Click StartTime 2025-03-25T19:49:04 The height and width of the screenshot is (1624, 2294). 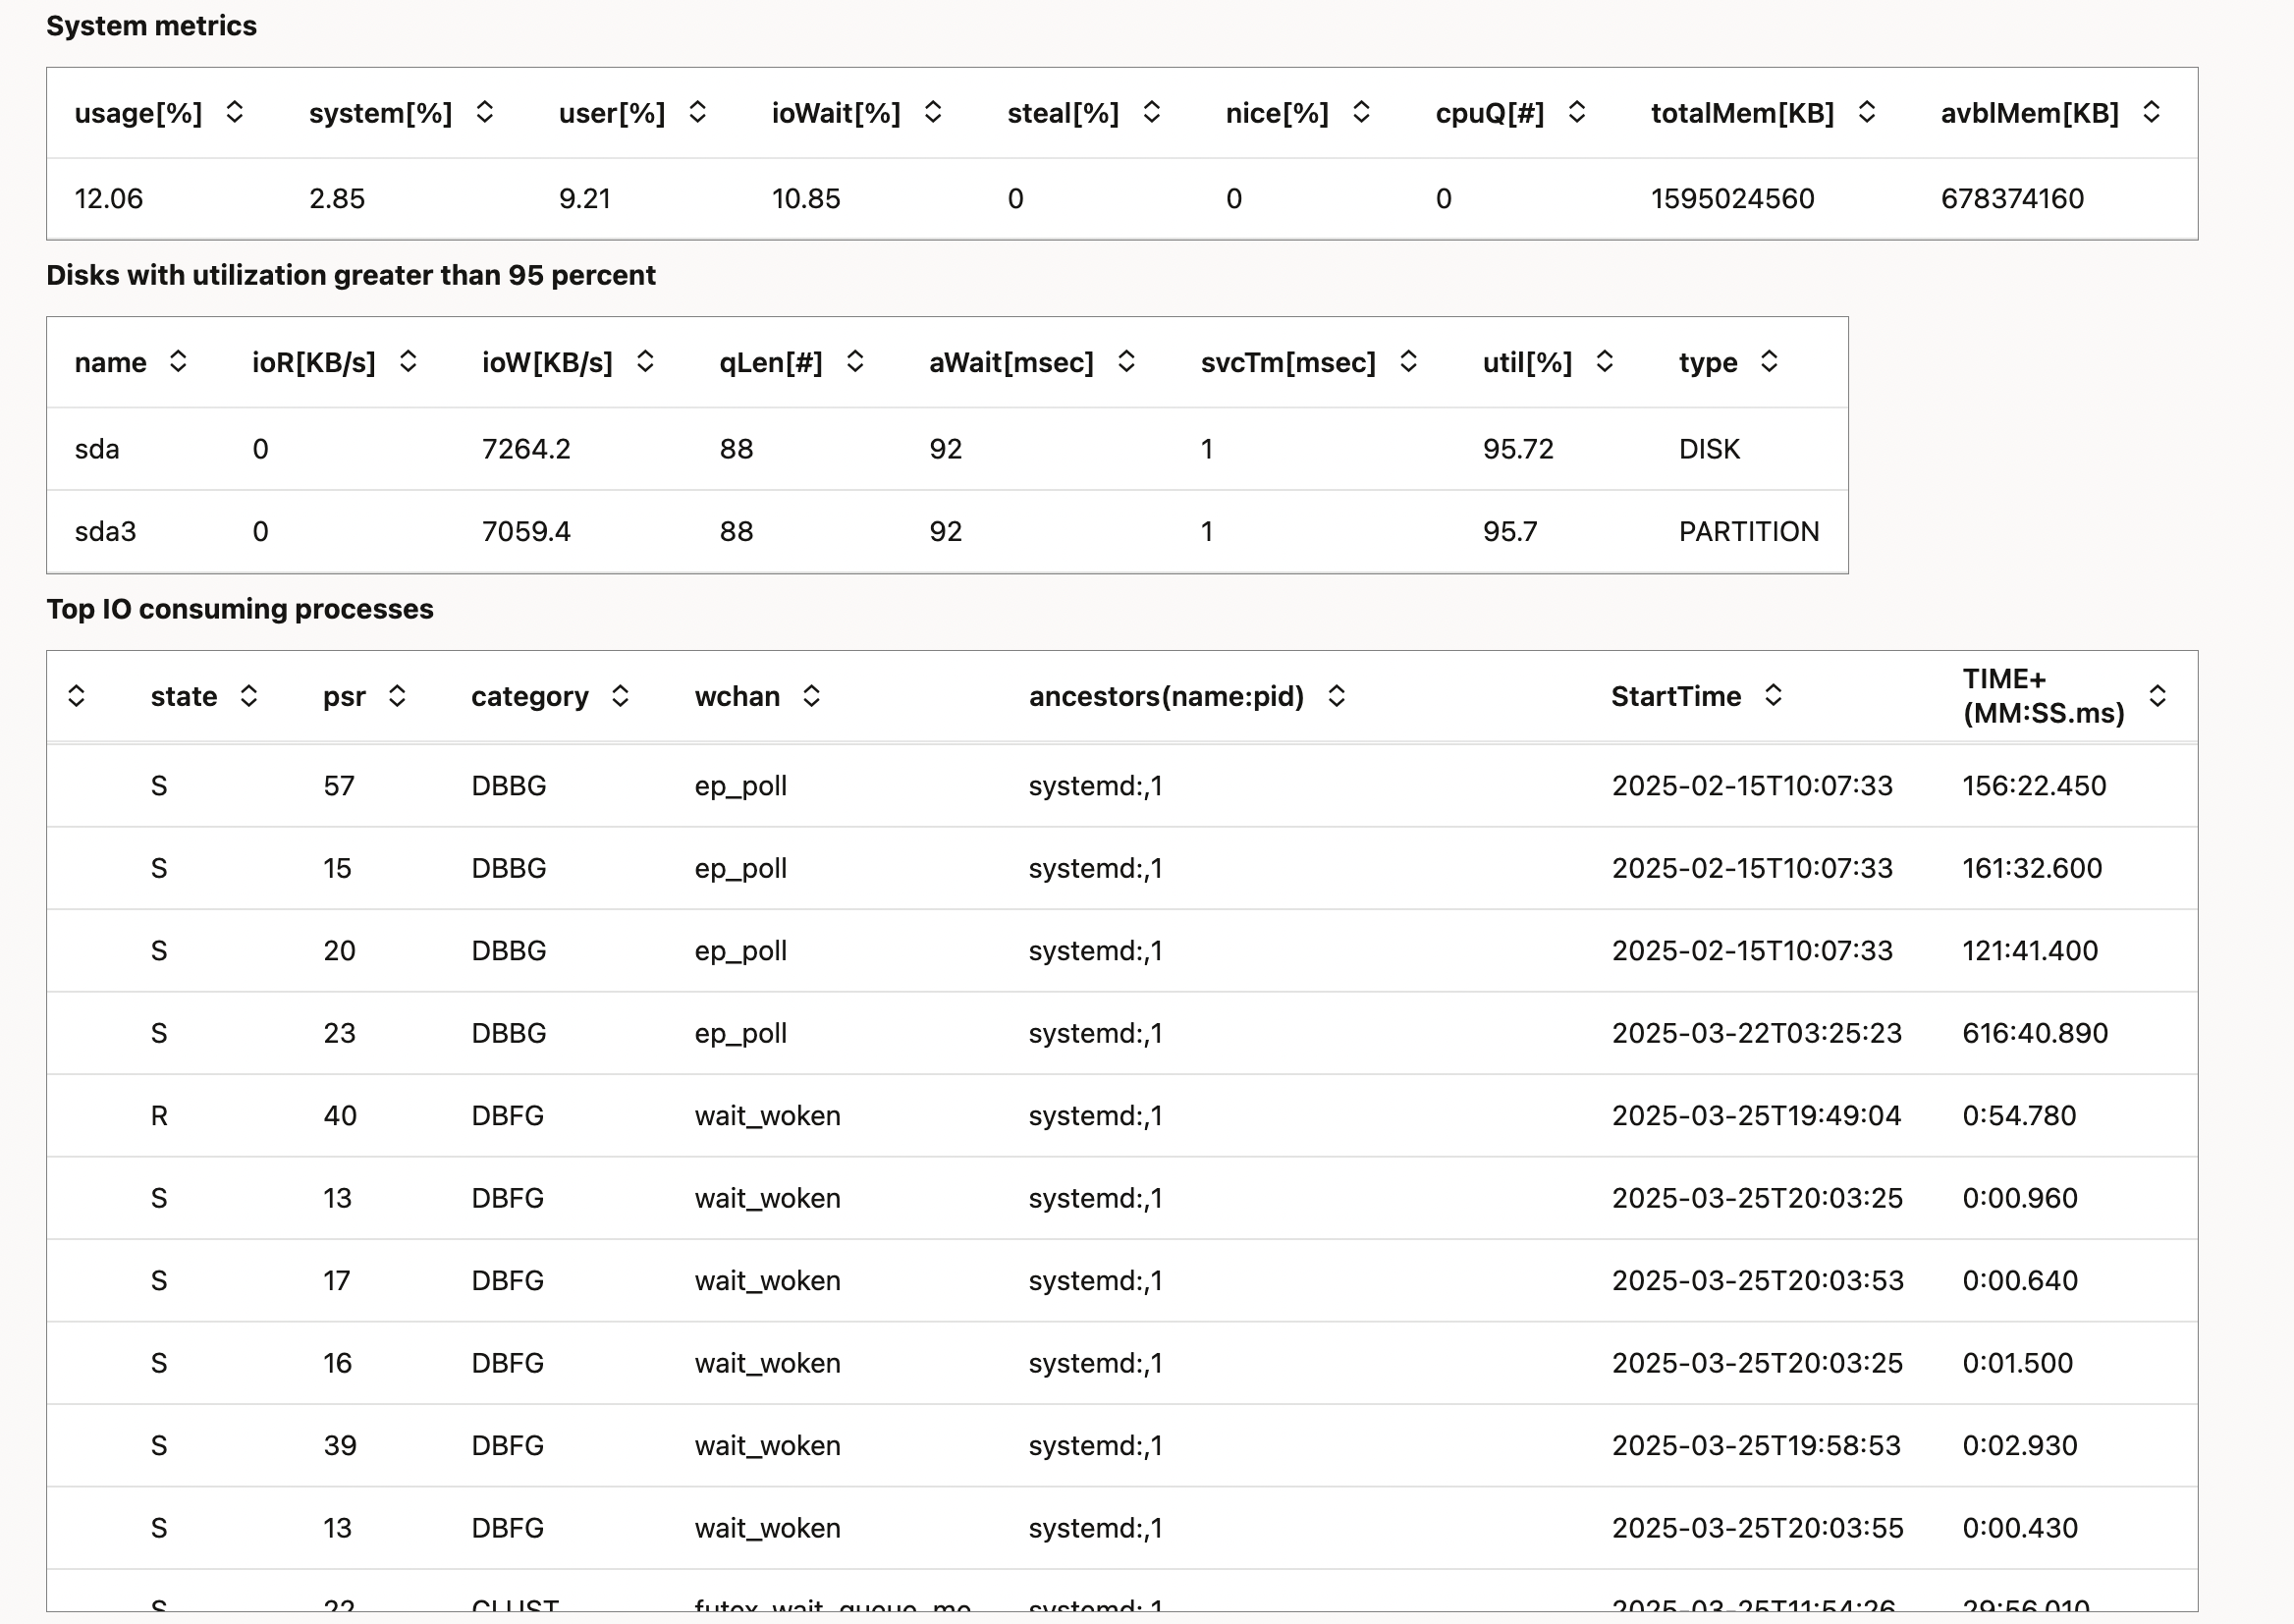pyautogui.click(x=1756, y=1115)
